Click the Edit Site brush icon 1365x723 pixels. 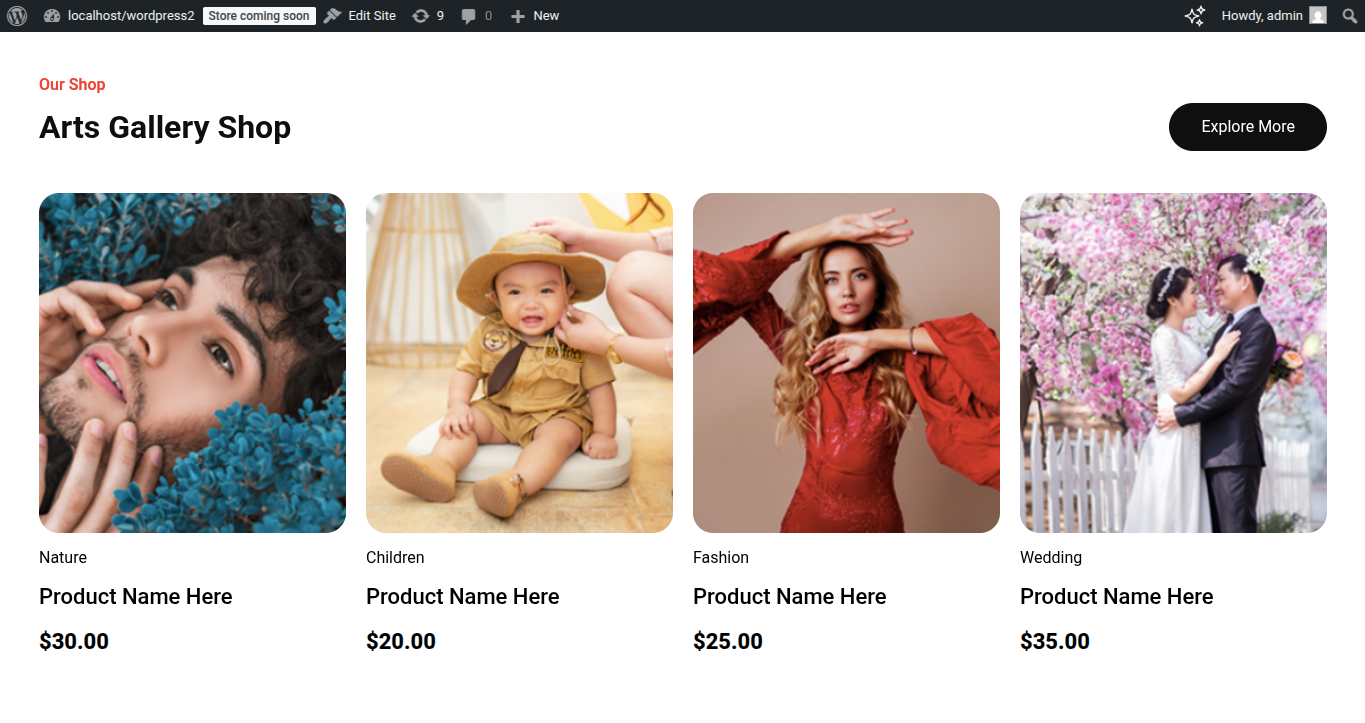[x=333, y=16]
